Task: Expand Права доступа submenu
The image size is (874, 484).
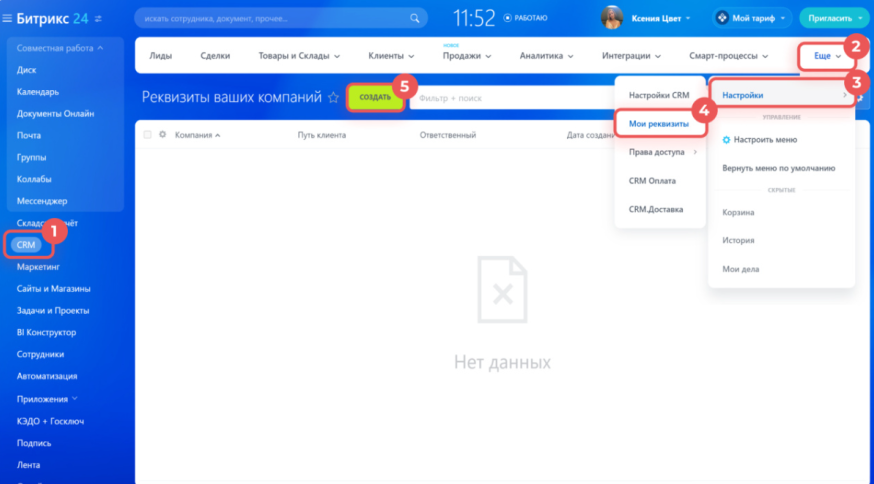Action: coord(661,152)
